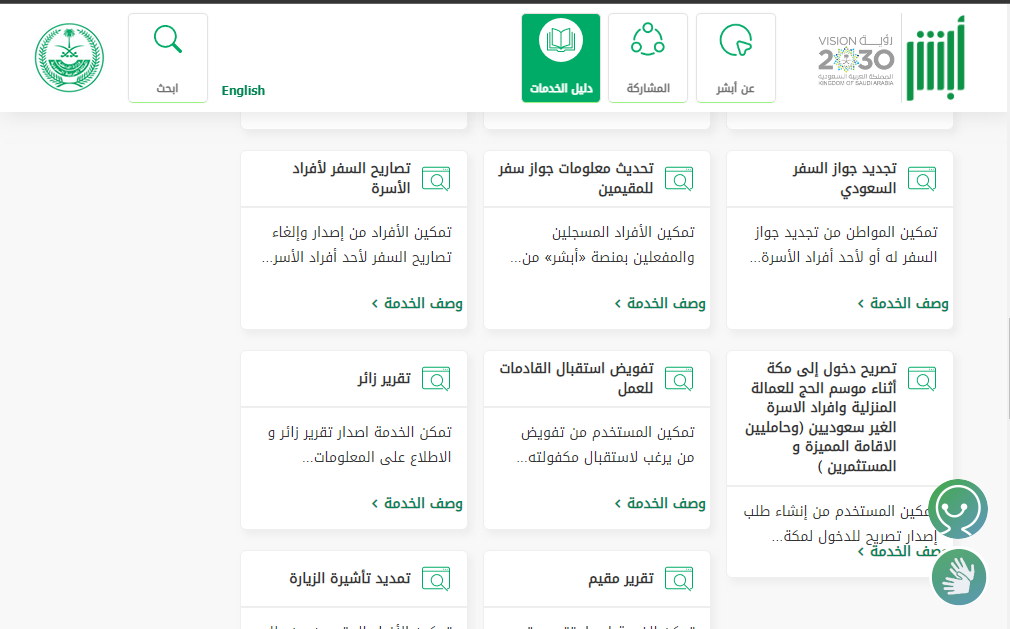Expand وصف الخدمة for تجديد جواز السفر السعودي
The image size is (1010, 629).
click(903, 303)
